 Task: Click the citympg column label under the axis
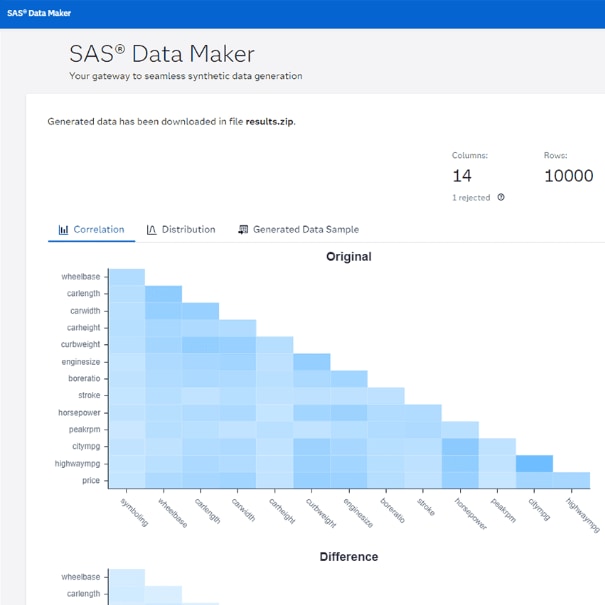(x=539, y=509)
